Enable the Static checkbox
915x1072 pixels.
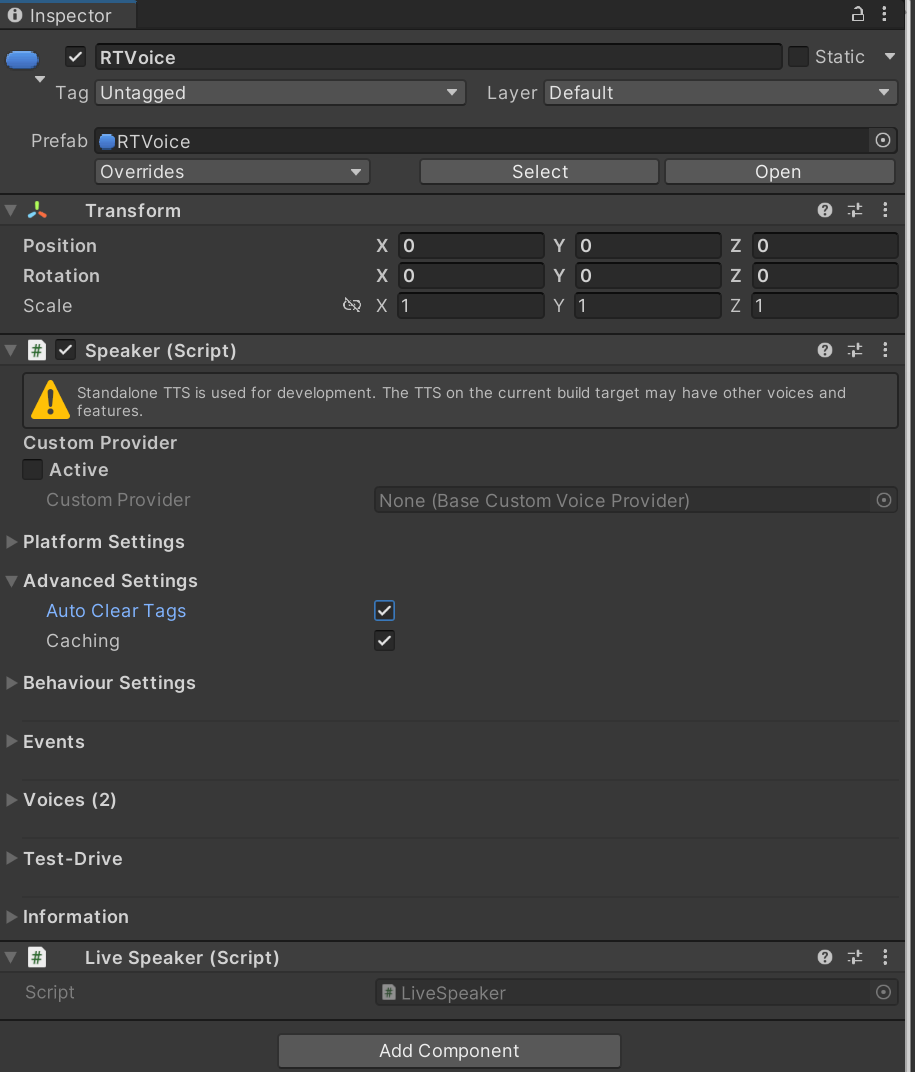pos(798,57)
